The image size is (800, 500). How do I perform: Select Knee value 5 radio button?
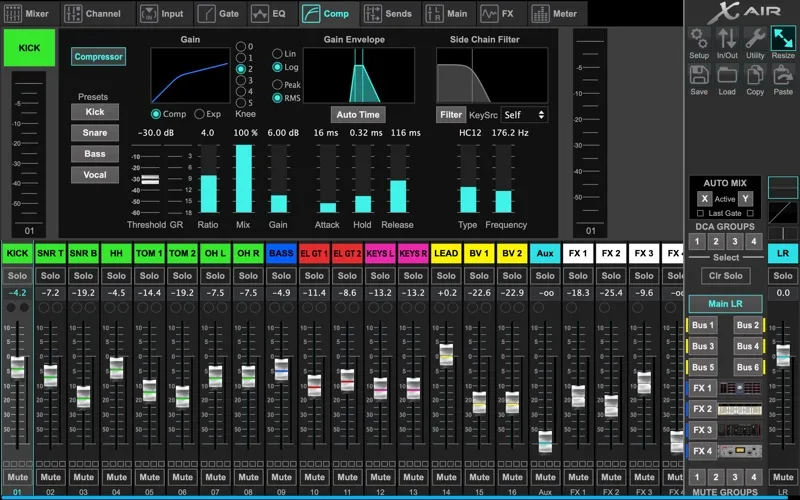241,103
